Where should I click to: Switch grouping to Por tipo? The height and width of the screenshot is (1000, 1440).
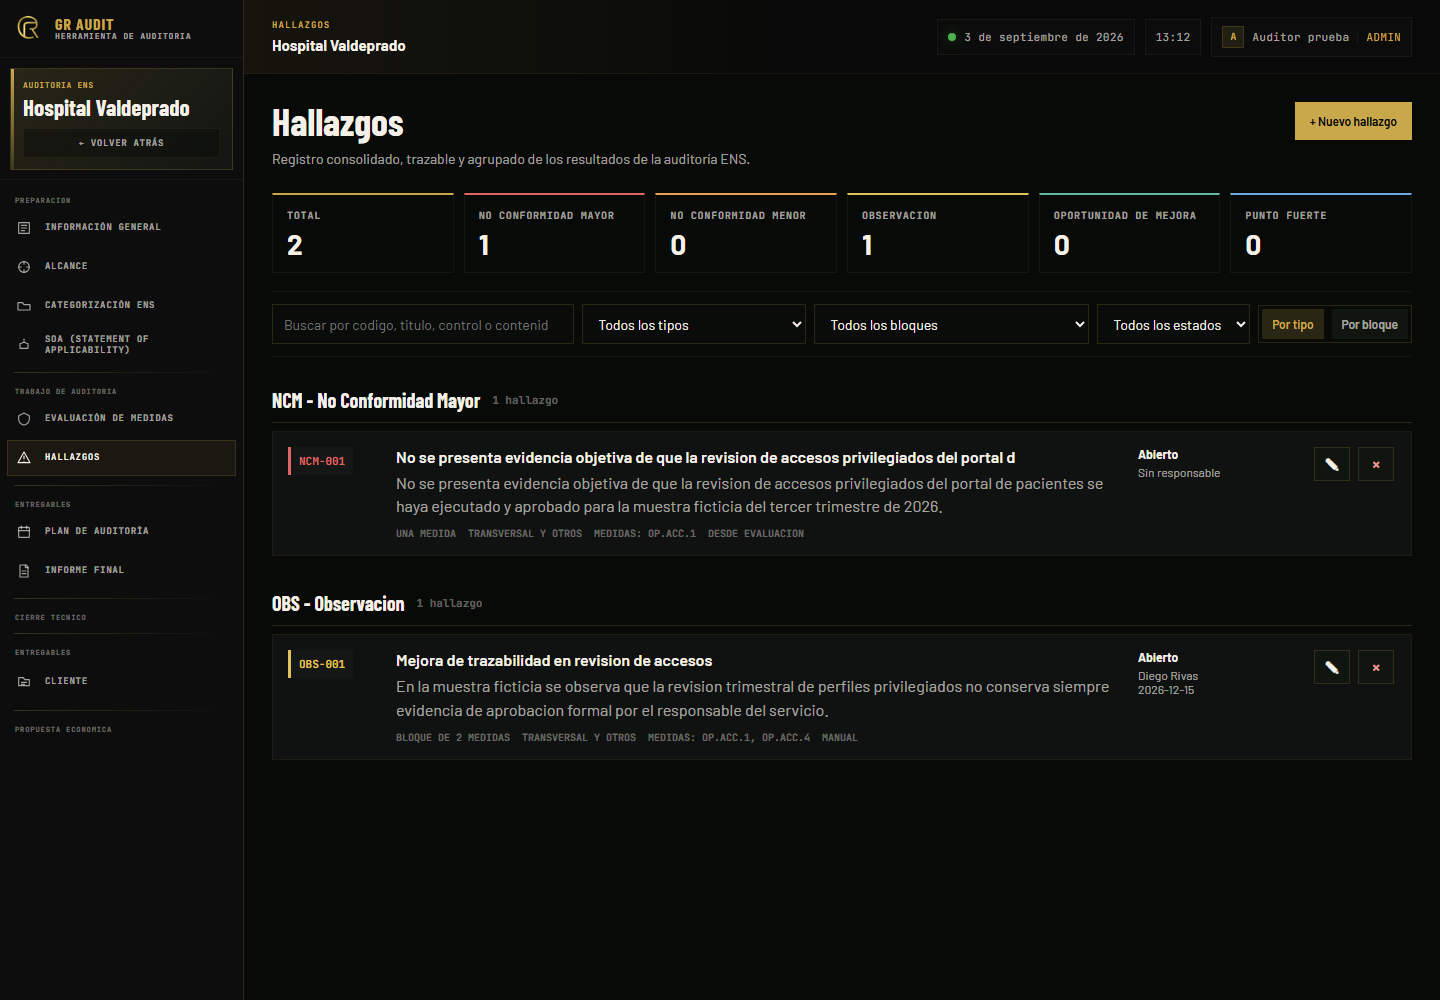point(1293,324)
